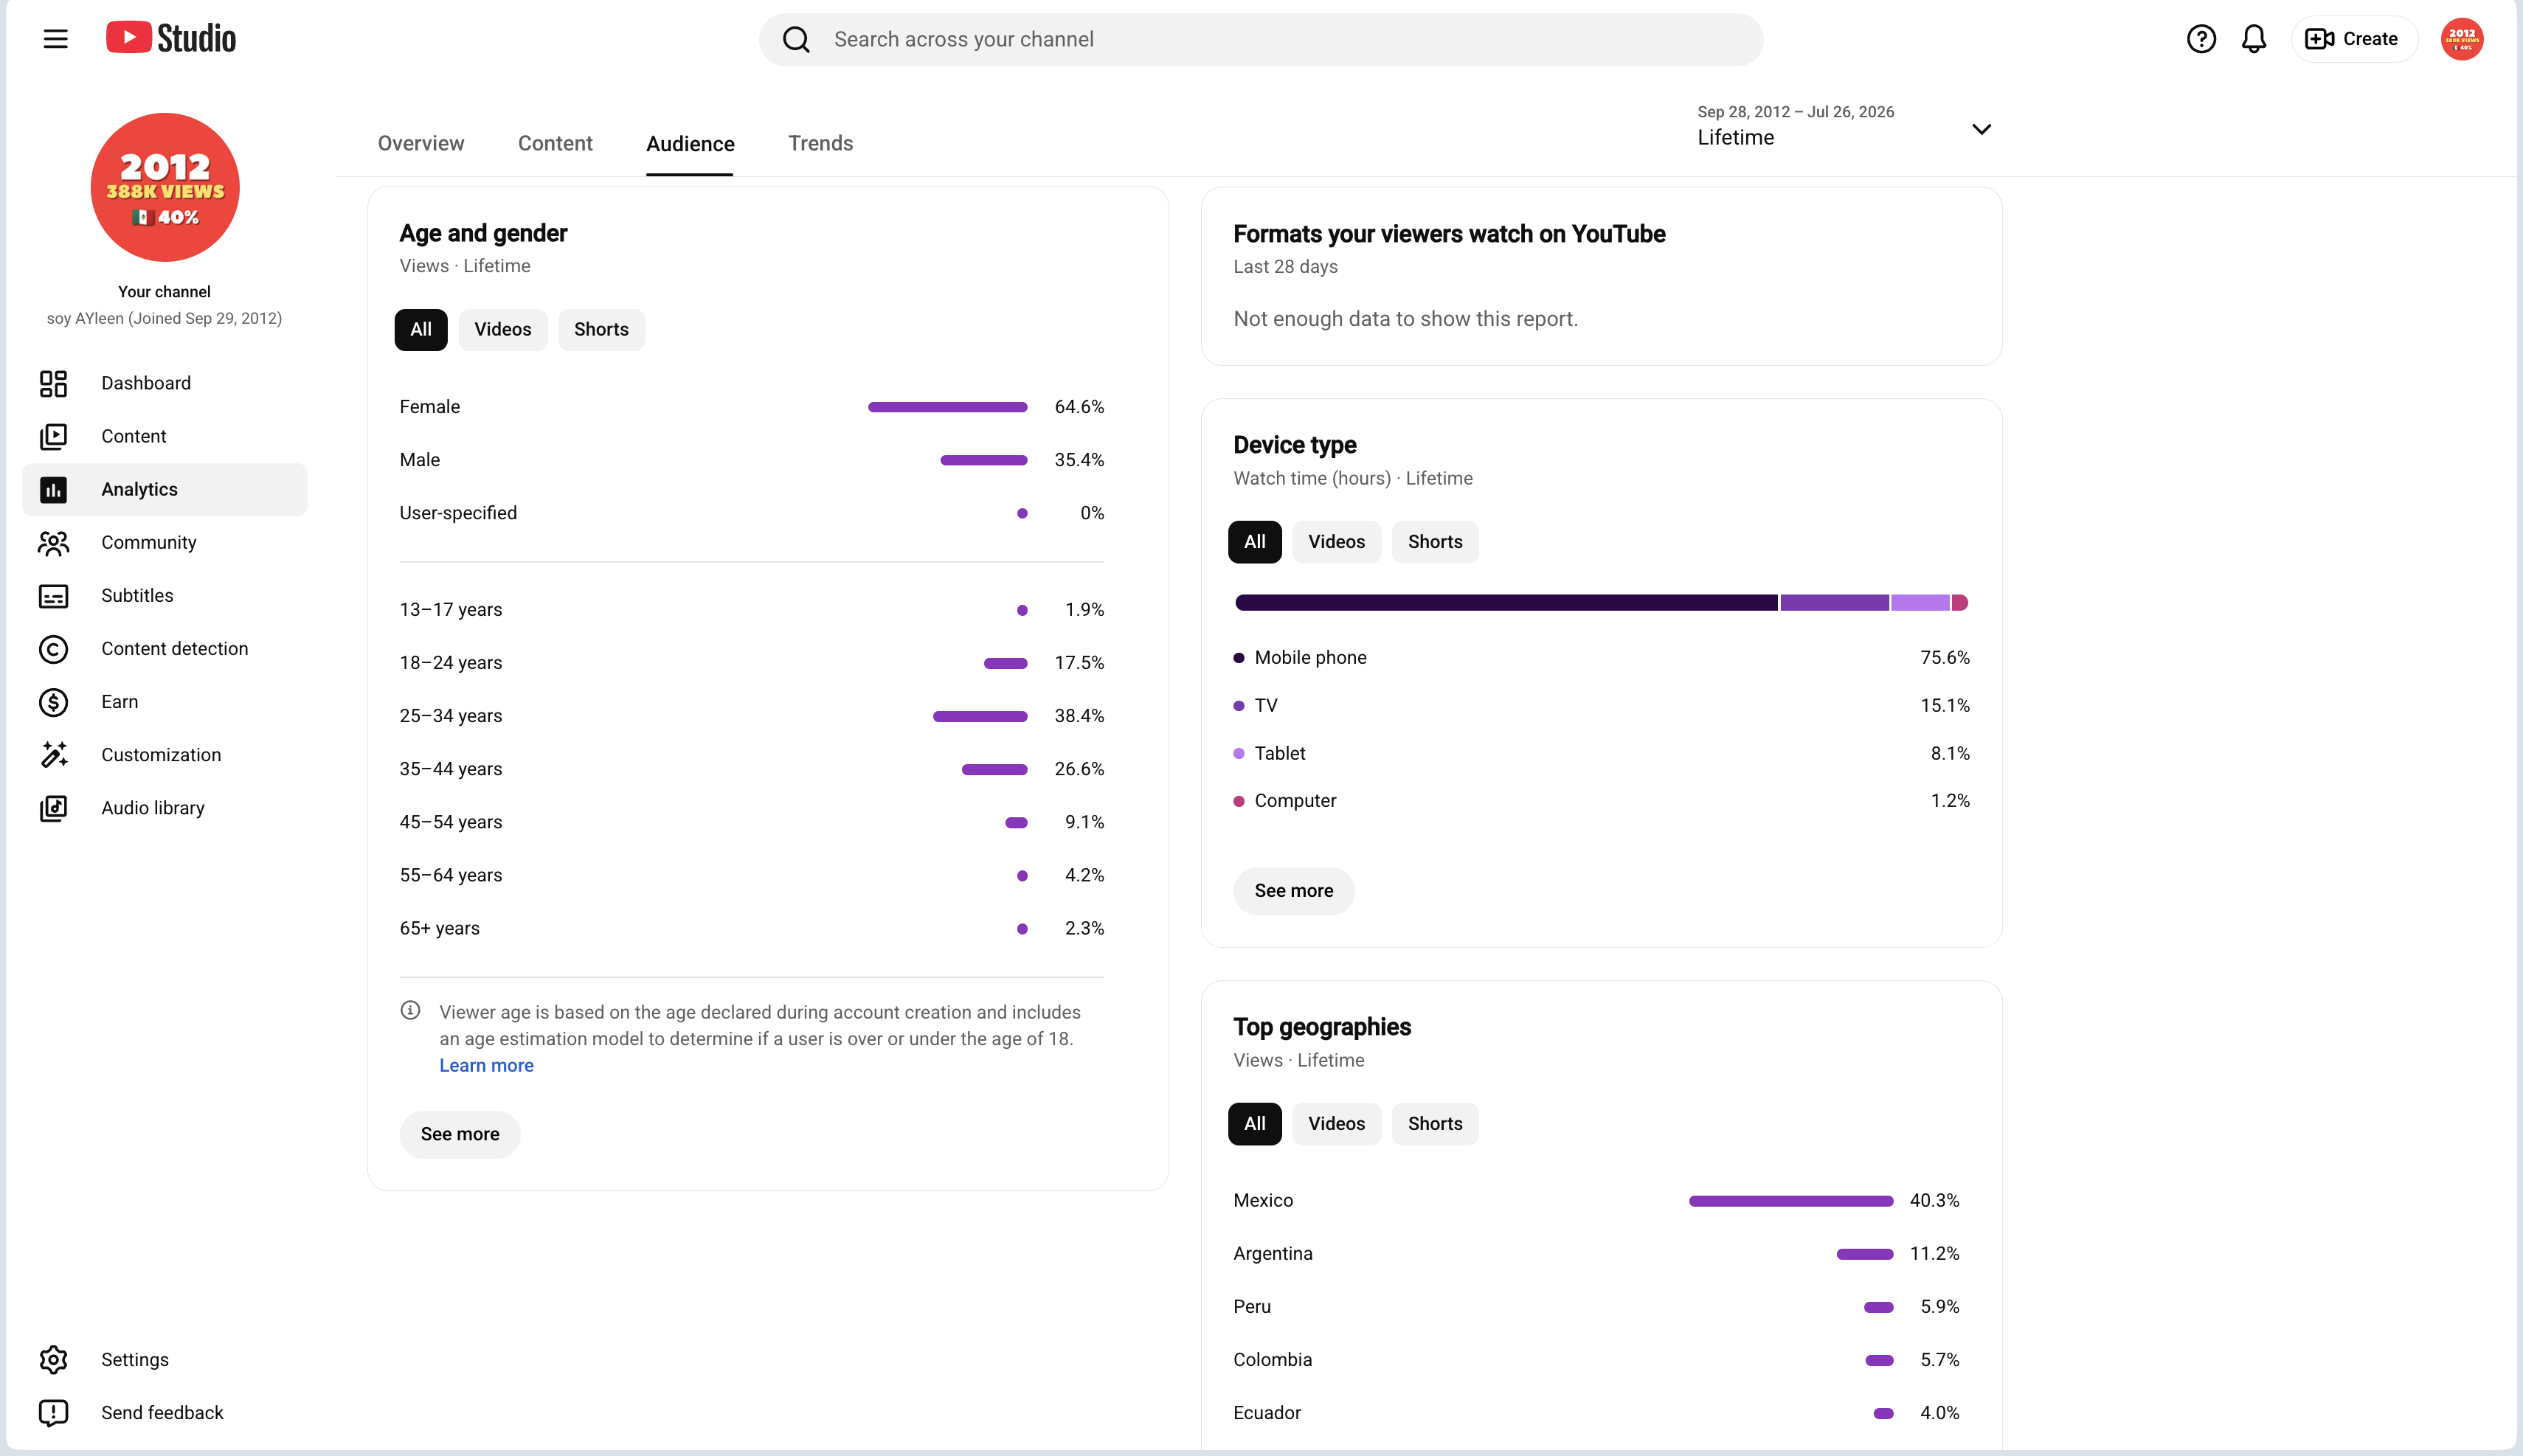Screen dimensions: 2523x1456
Task: Focus the Search across your channel field
Action: [x=1261, y=39]
